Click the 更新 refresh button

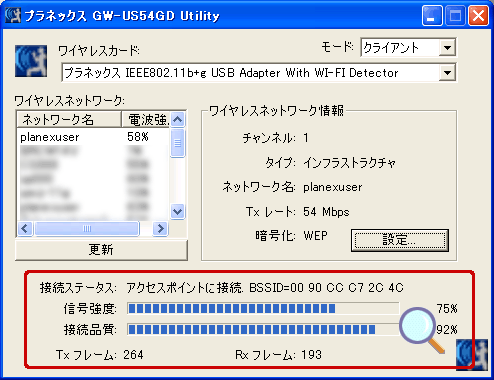coord(101,250)
